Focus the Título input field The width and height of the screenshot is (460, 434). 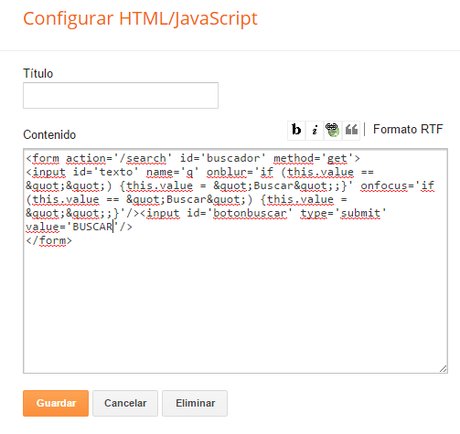pos(121,95)
